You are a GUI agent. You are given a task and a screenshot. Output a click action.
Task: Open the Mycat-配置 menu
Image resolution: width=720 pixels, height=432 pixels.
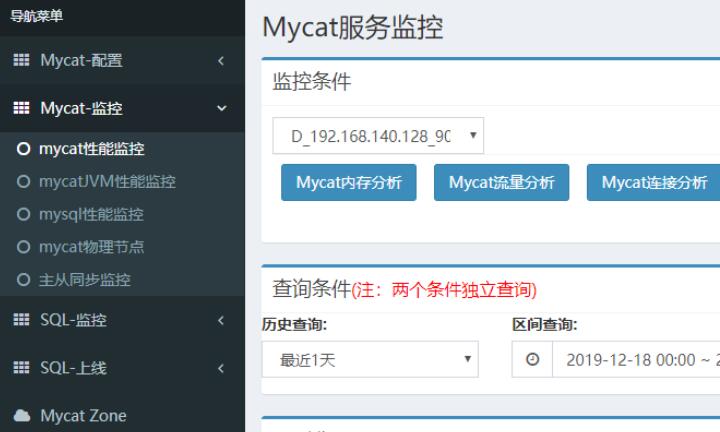[81, 60]
